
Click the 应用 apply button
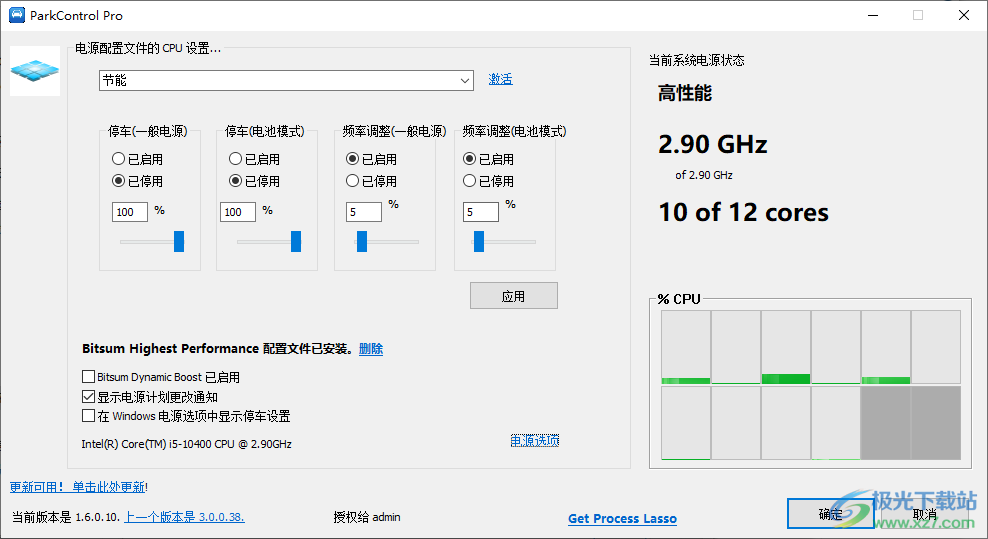pos(514,296)
